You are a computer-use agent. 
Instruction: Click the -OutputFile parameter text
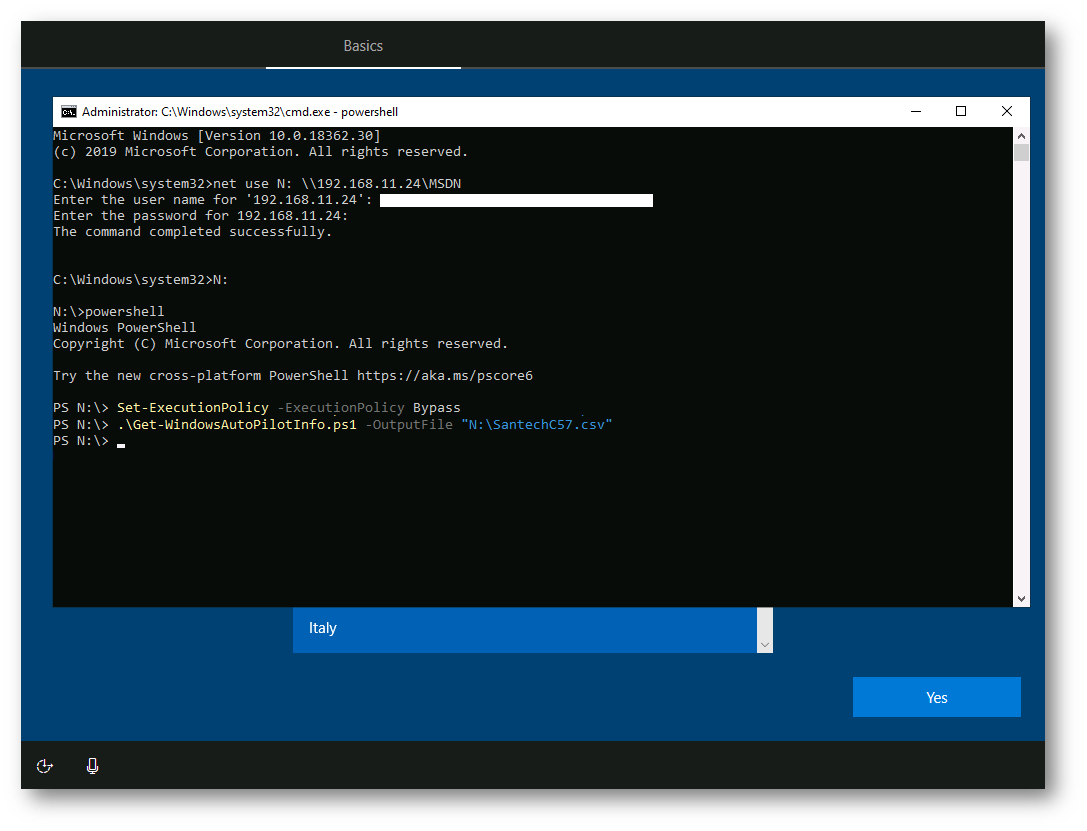(x=409, y=424)
